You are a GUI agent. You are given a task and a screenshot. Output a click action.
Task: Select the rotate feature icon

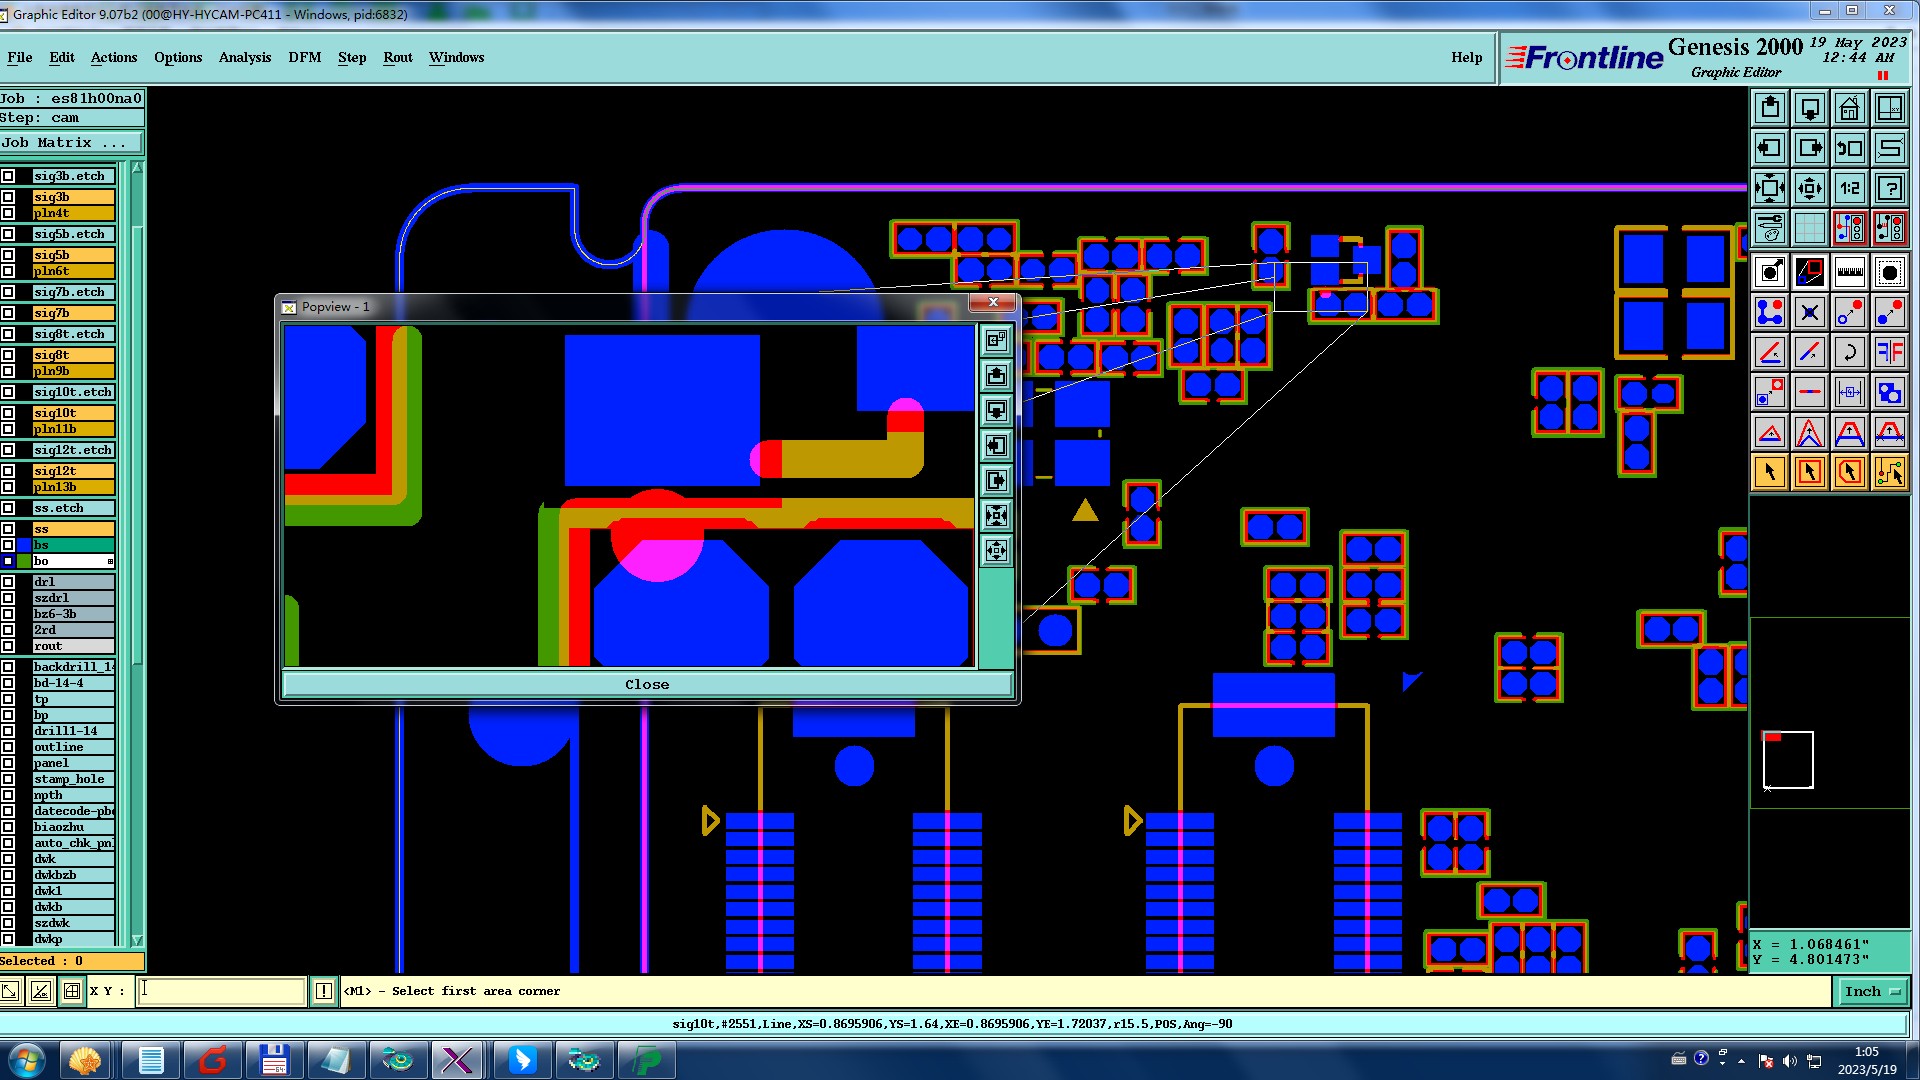coord(1850,352)
